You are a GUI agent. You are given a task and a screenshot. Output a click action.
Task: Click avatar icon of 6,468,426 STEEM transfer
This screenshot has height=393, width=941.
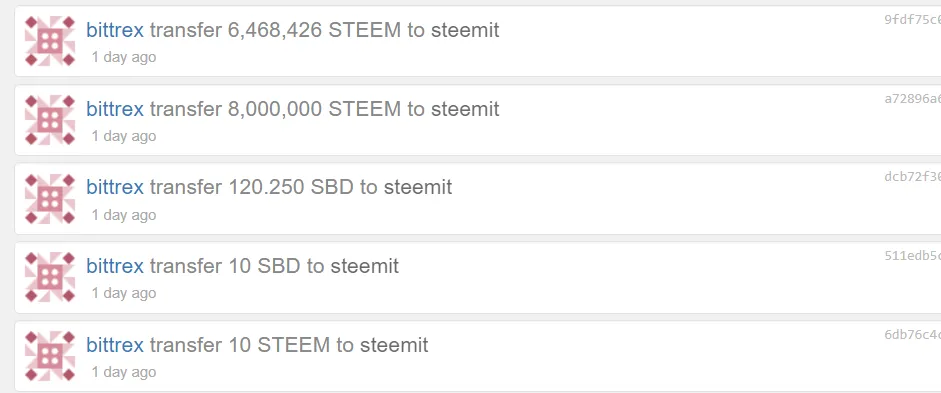click(50, 41)
